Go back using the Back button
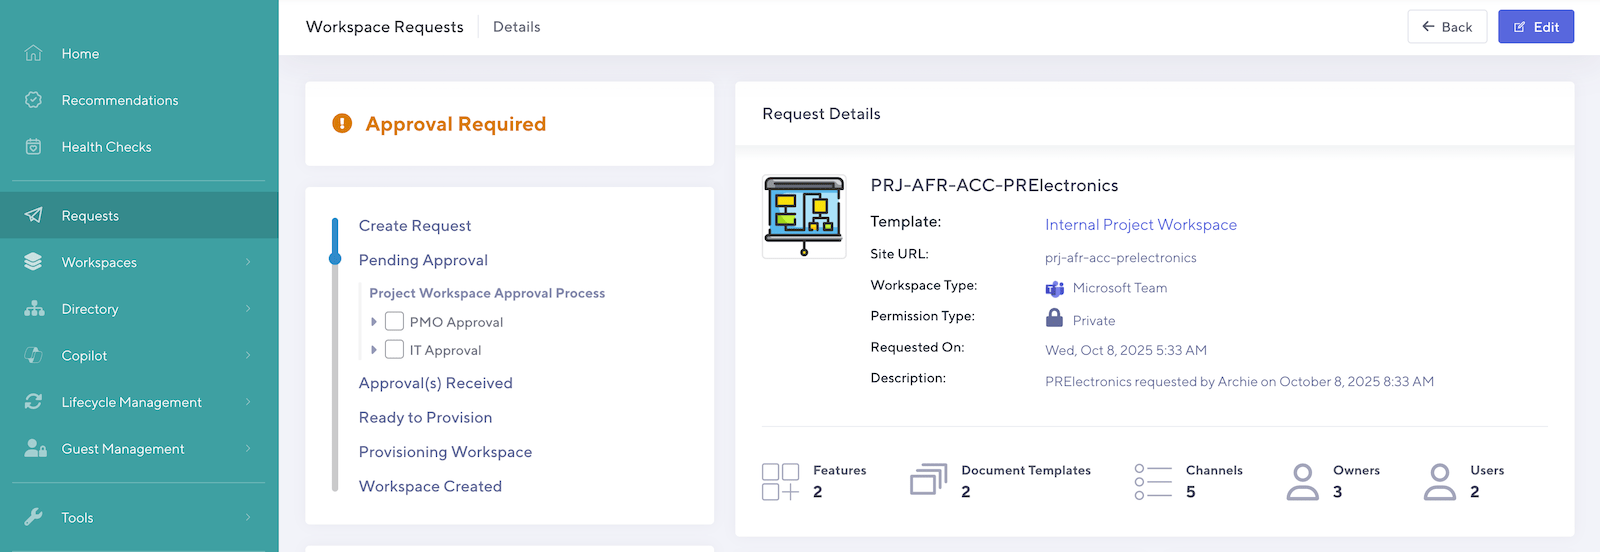1600x552 pixels. click(1446, 27)
